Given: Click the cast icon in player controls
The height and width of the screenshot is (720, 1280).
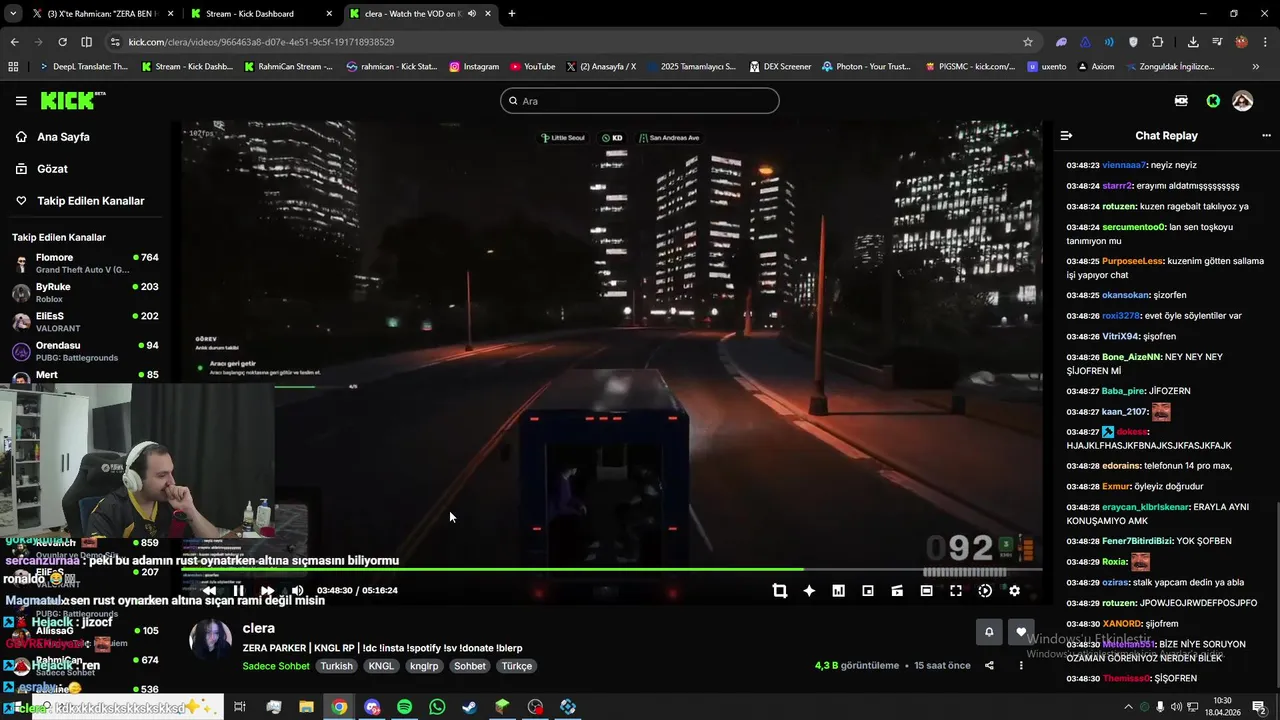Looking at the screenshot, I should pyautogui.click(x=897, y=591).
